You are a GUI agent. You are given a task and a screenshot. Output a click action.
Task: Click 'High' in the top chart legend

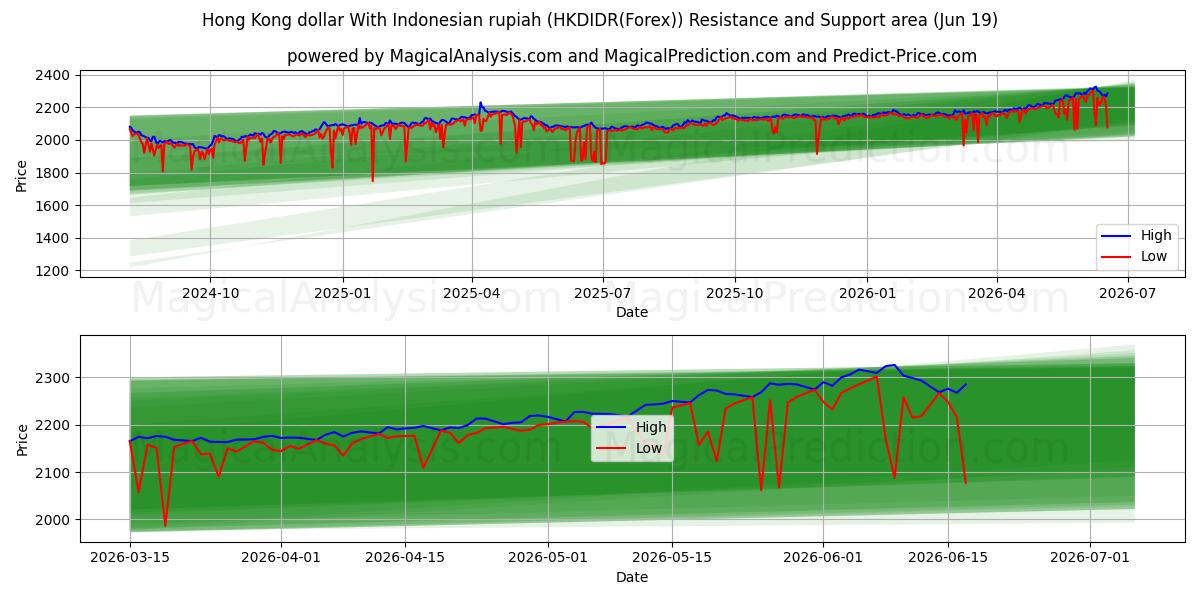pyautogui.click(x=1156, y=236)
